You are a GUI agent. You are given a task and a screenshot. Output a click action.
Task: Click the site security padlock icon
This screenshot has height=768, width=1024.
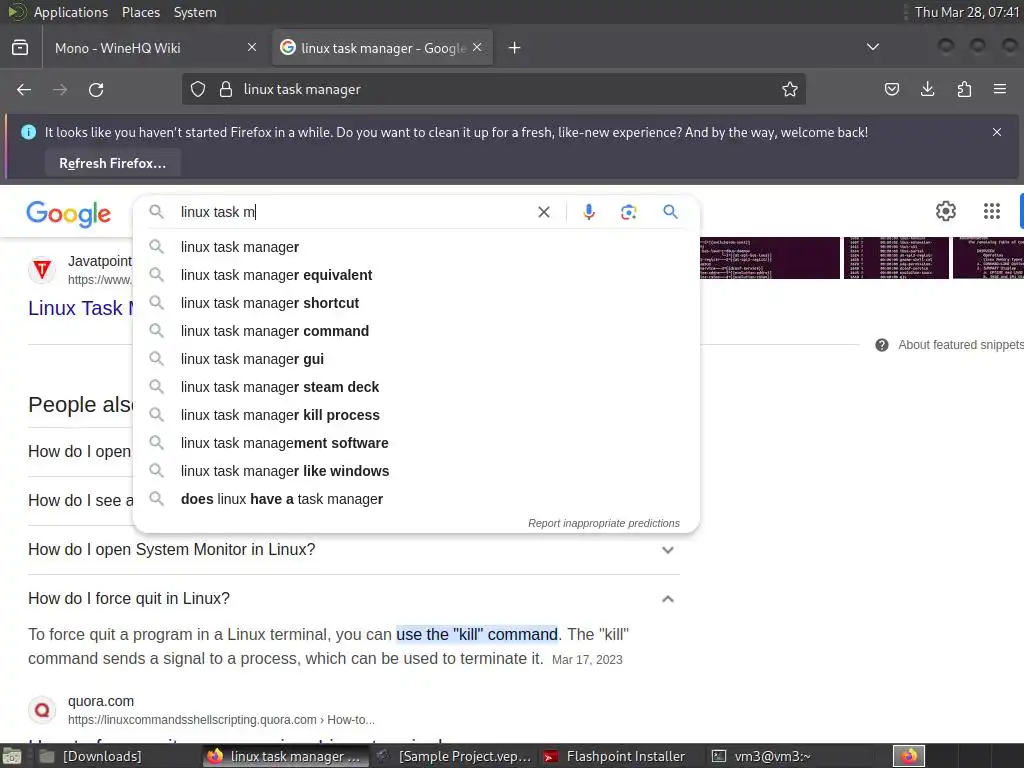(x=226, y=89)
